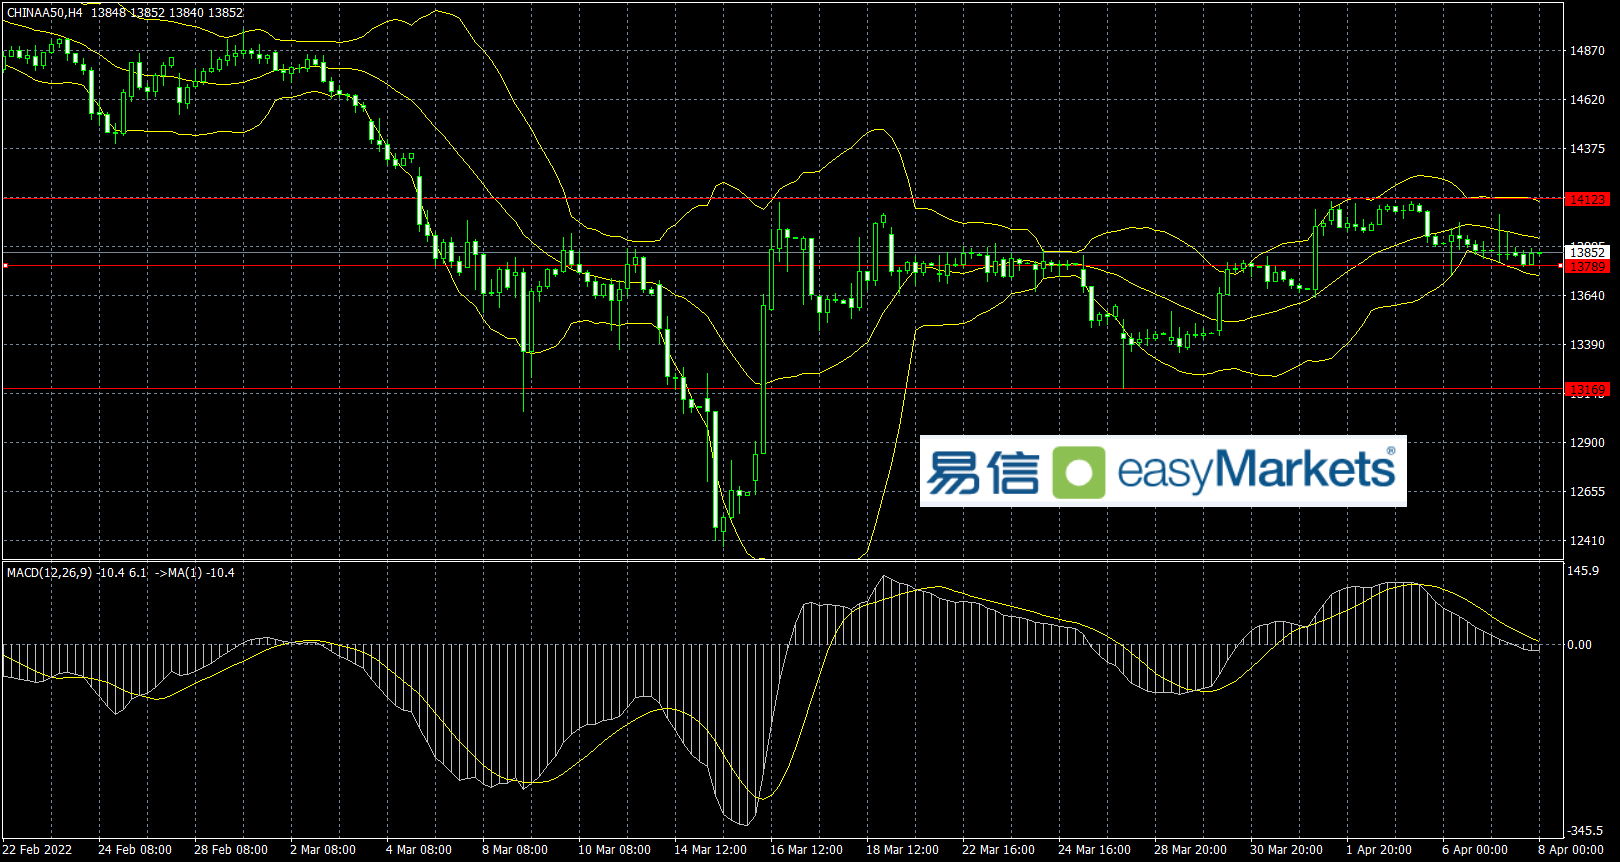Viewport: 1620px width, 862px height.
Task: Select the 12655 price axis label
Action: 1587,492
